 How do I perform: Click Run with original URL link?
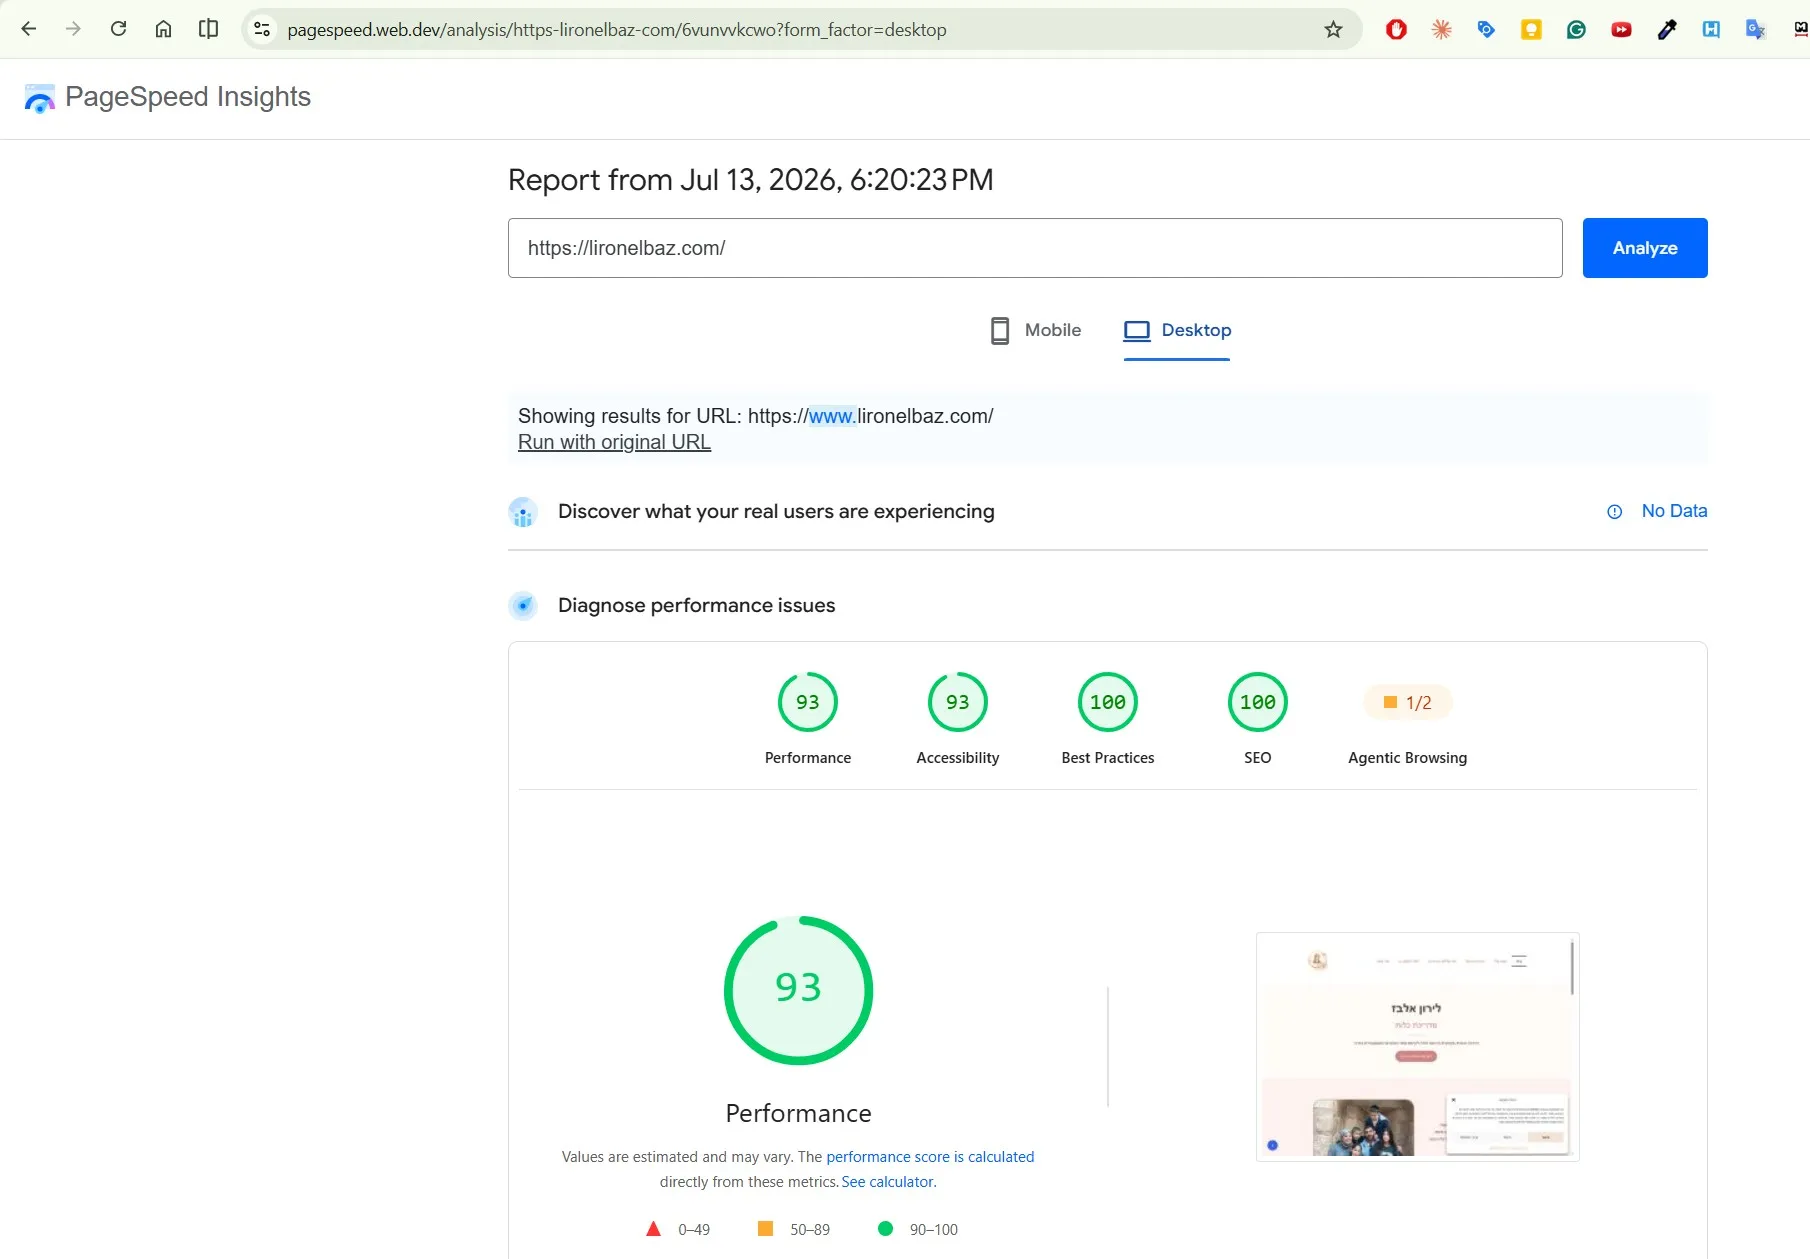click(614, 442)
